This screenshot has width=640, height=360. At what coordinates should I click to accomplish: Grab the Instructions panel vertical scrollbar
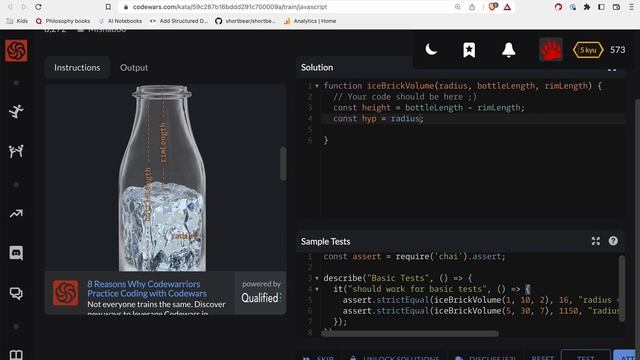click(283, 163)
